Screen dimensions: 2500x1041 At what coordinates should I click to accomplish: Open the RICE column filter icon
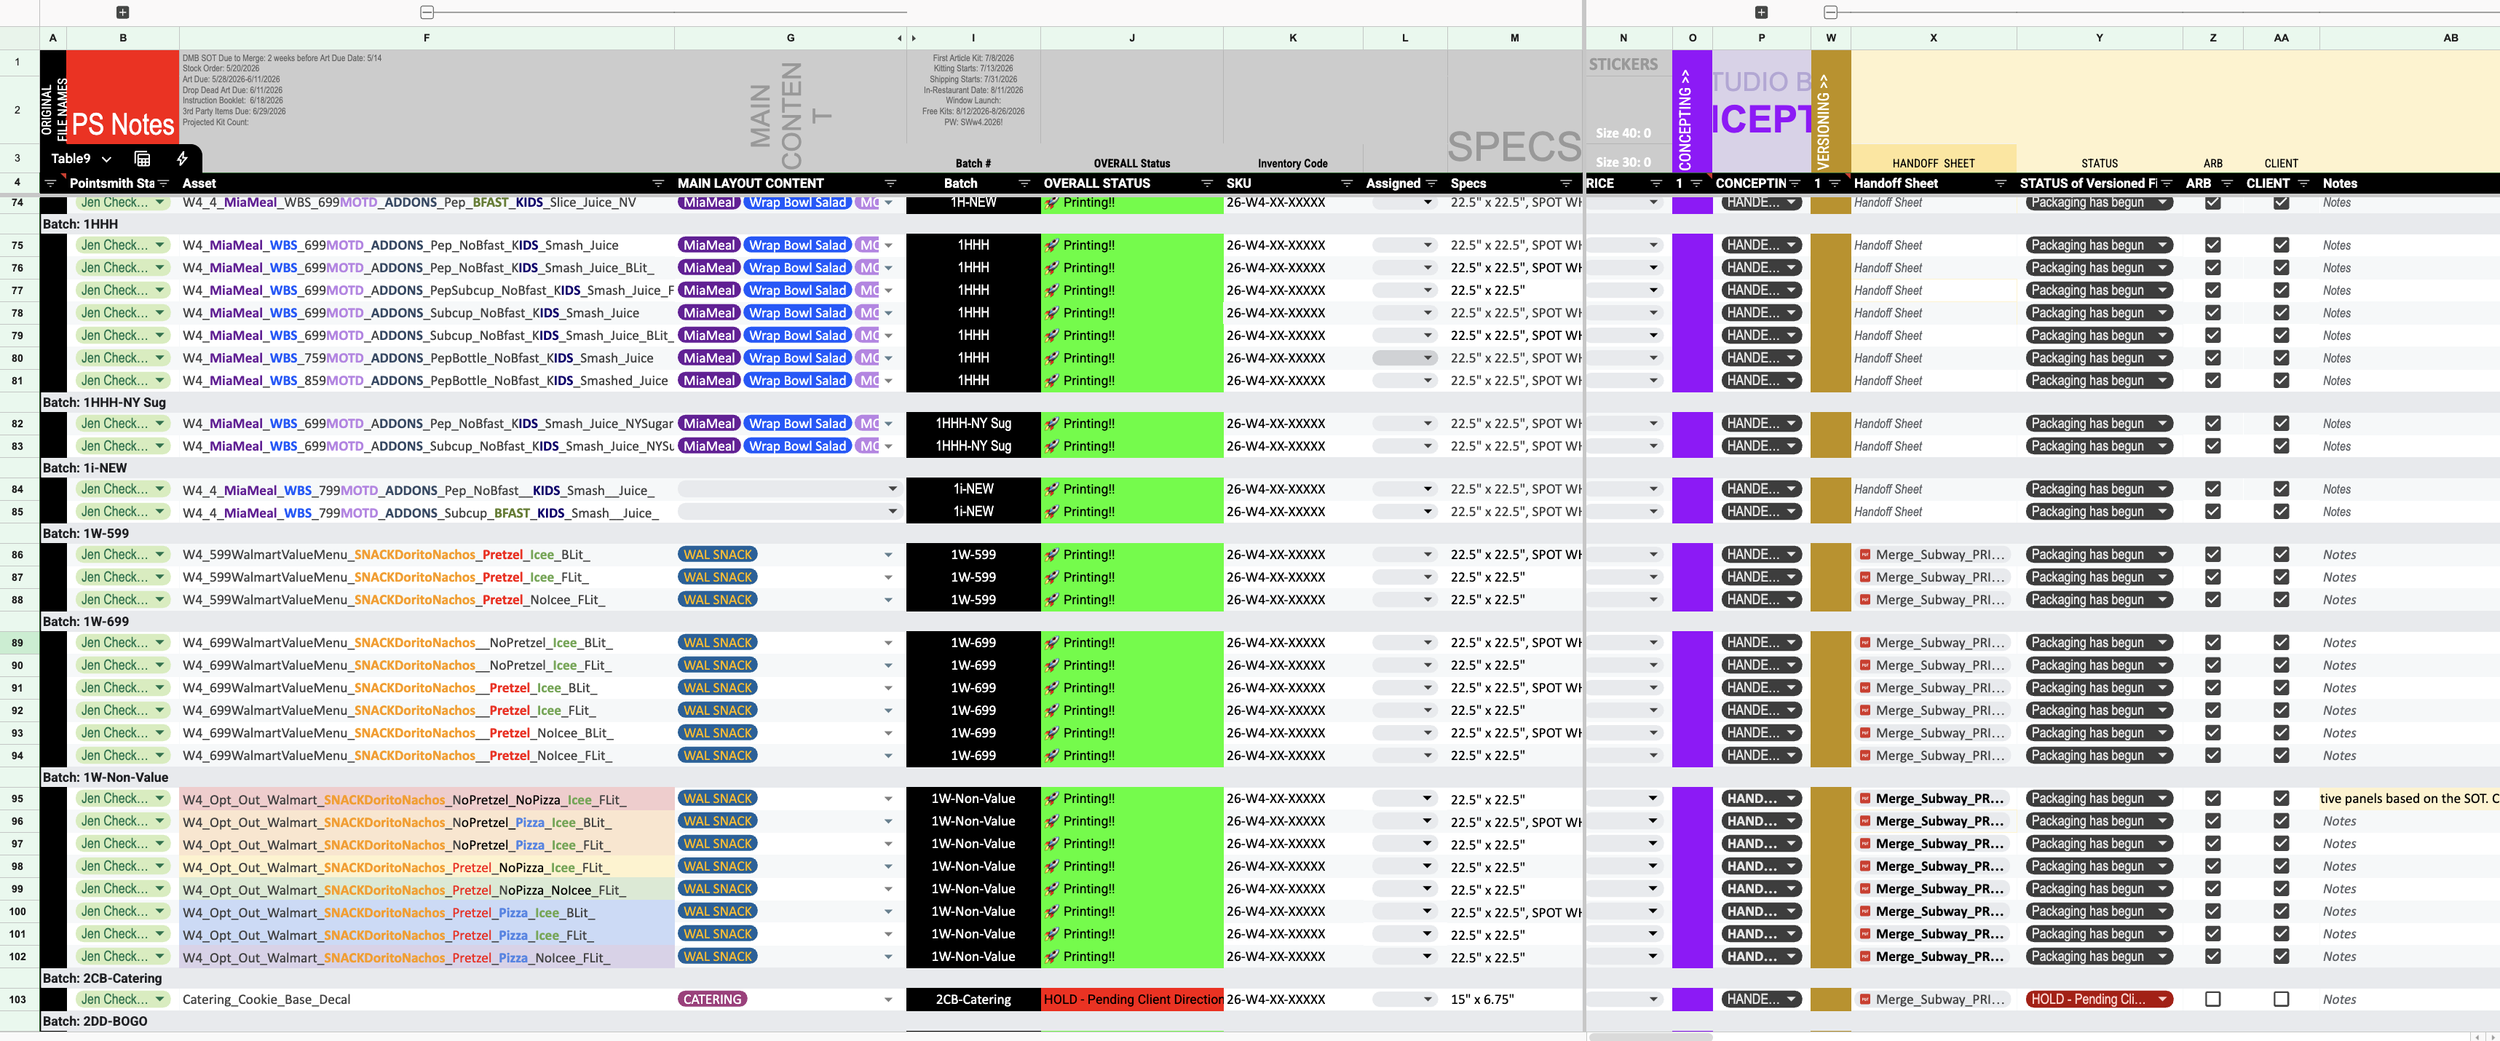tap(1656, 183)
